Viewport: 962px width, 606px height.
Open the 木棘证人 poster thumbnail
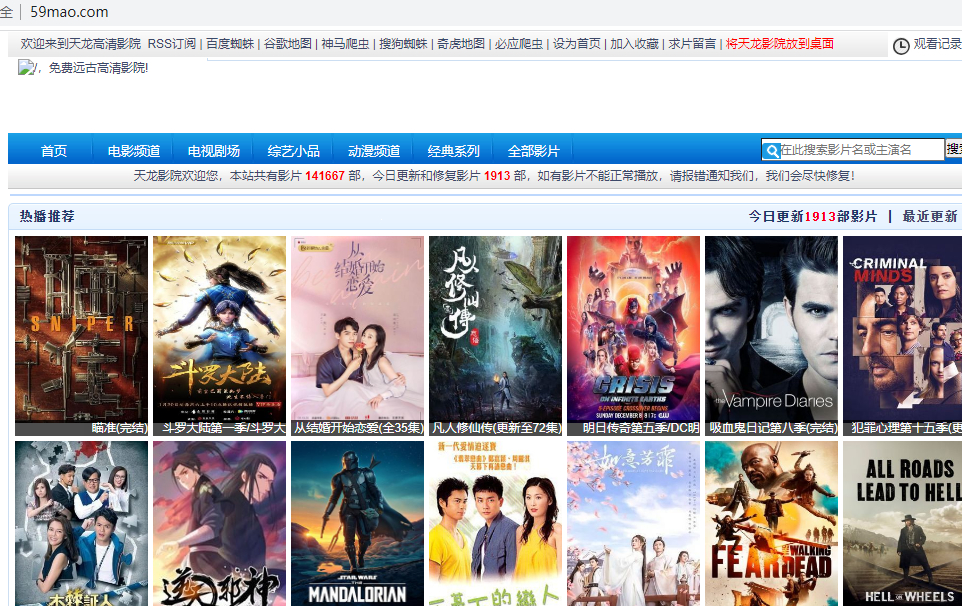point(81,524)
